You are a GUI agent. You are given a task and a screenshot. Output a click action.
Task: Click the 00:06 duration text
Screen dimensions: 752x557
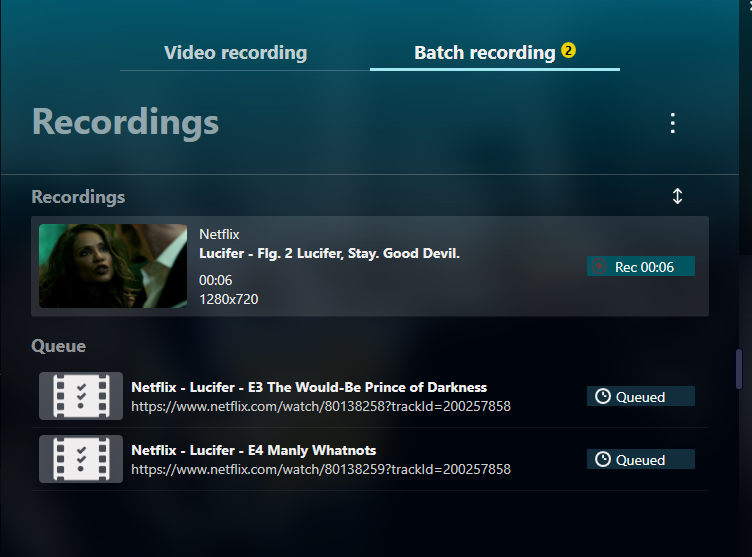pyautogui.click(x=215, y=280)
